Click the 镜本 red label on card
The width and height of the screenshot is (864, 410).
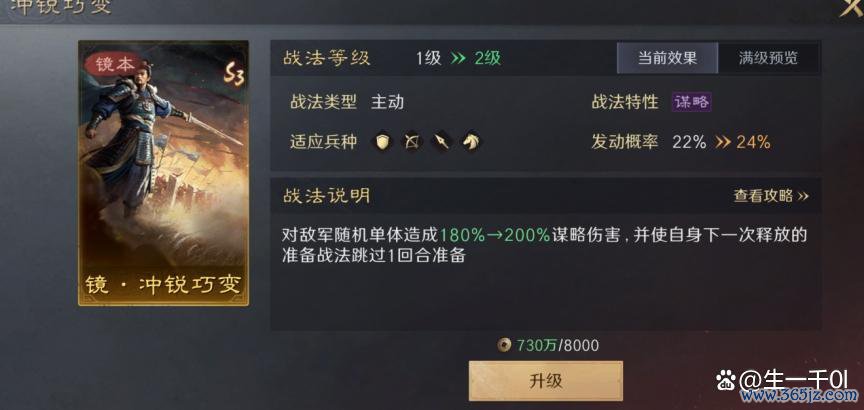click(115, 64)
